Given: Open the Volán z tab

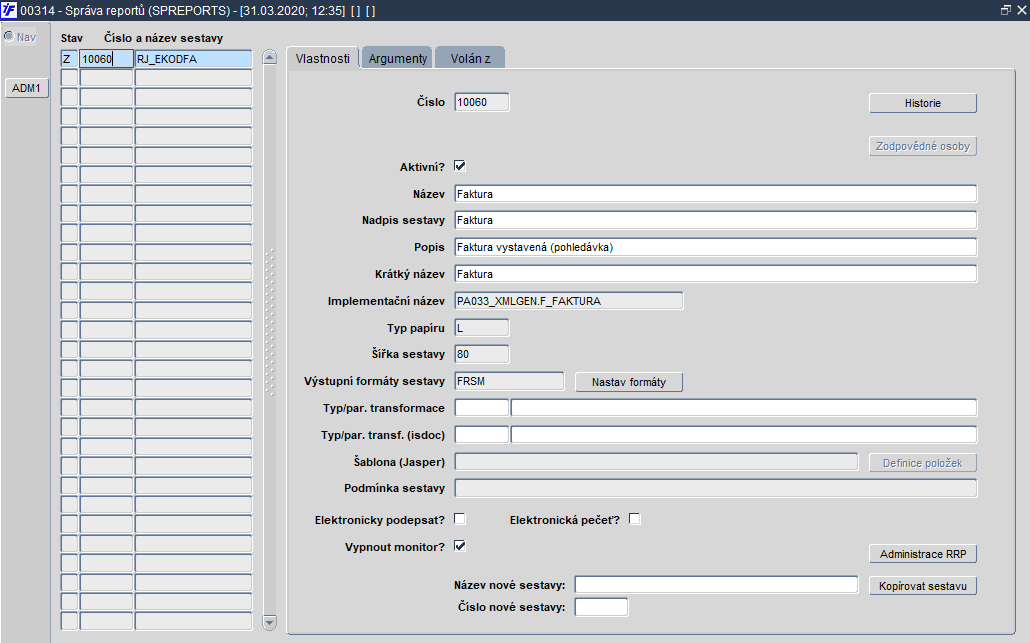Looking at the screenshot, I should pos(470,58).
